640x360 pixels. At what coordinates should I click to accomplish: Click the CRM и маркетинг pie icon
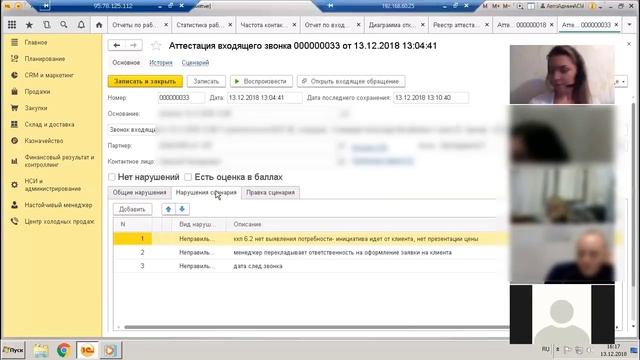tap(14, 75)
